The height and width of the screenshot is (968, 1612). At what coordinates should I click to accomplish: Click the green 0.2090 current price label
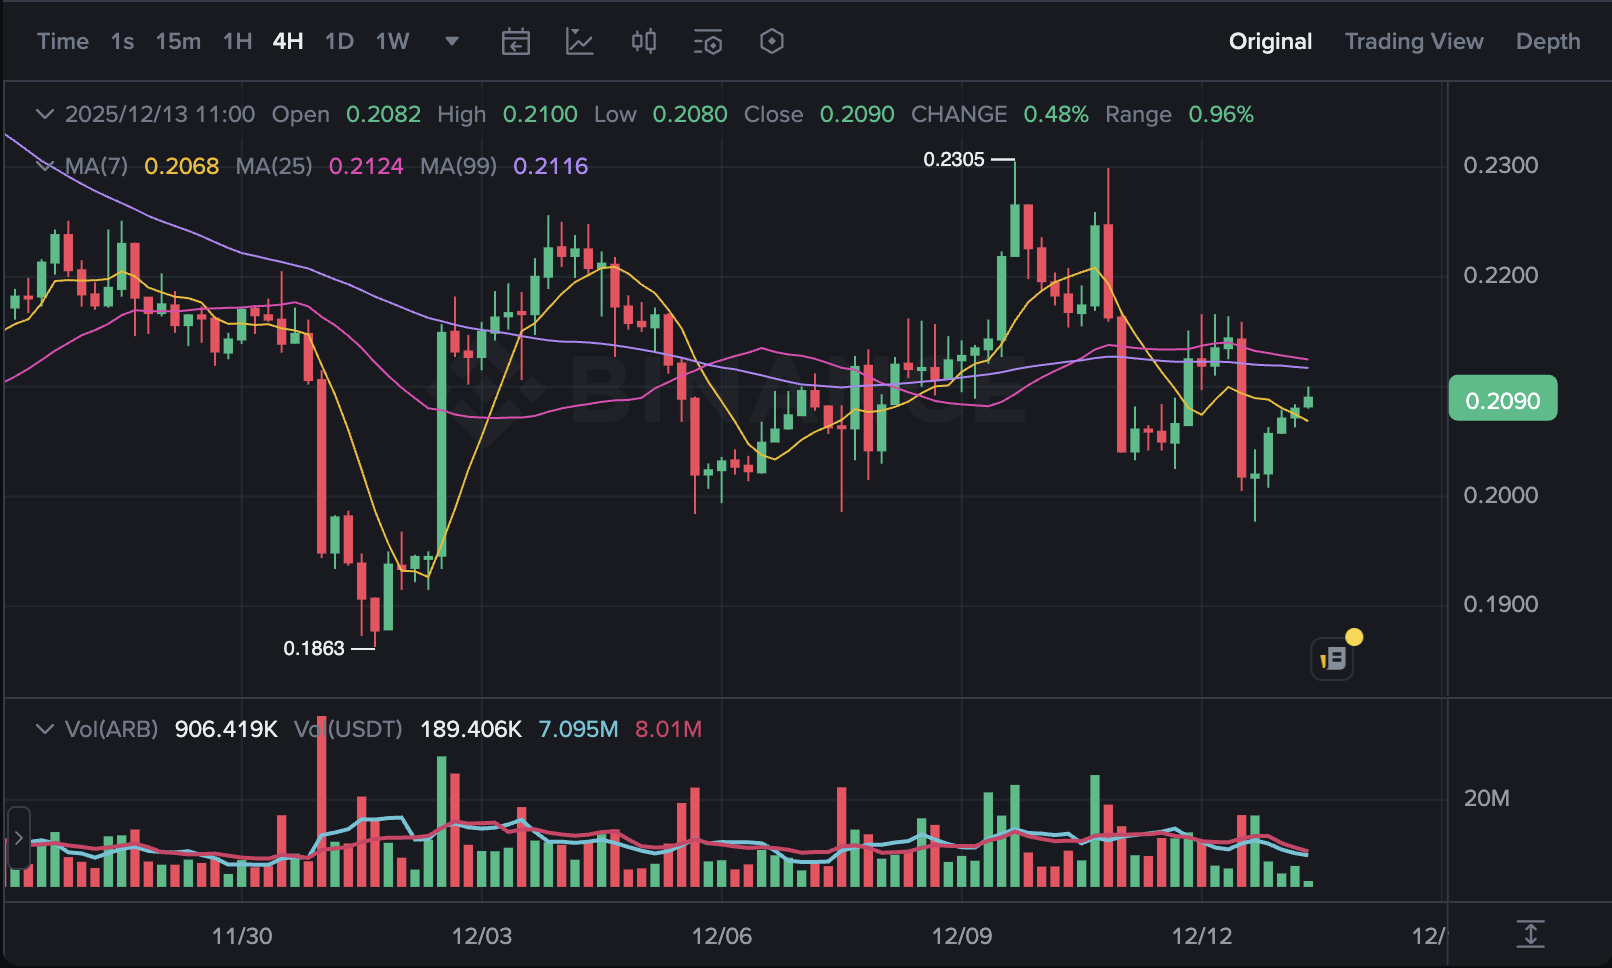pyautogui.click(x=1502, y=400)
